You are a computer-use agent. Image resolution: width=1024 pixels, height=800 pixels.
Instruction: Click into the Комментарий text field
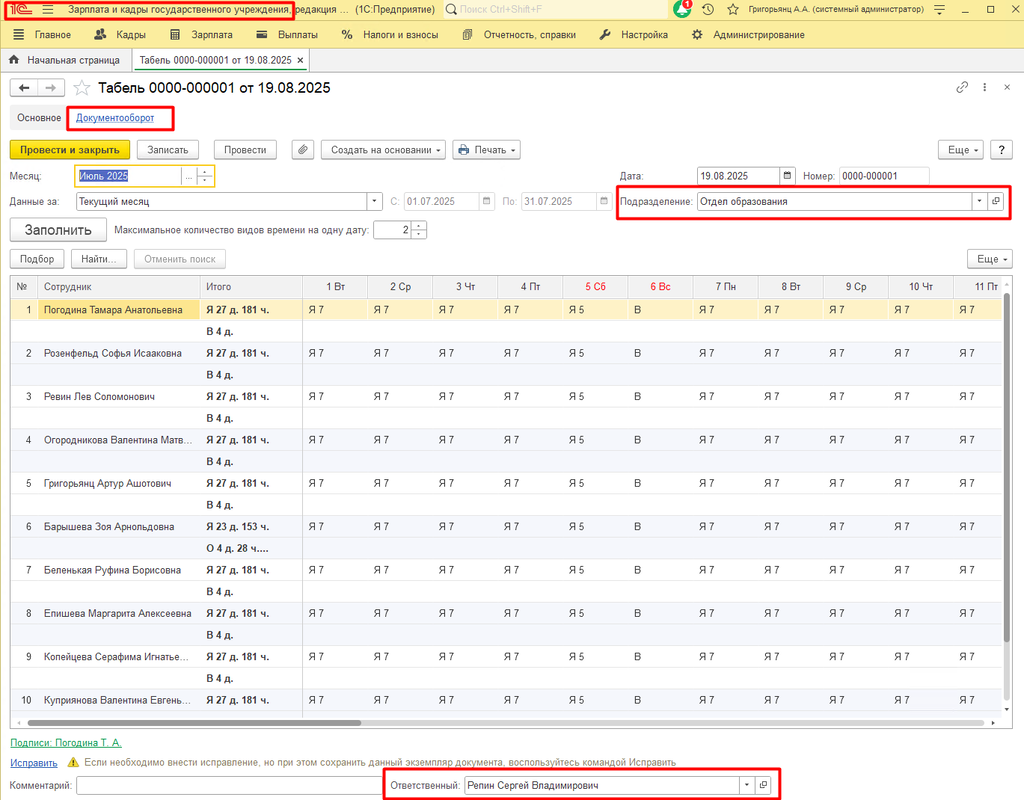click(x=228, y=786)
